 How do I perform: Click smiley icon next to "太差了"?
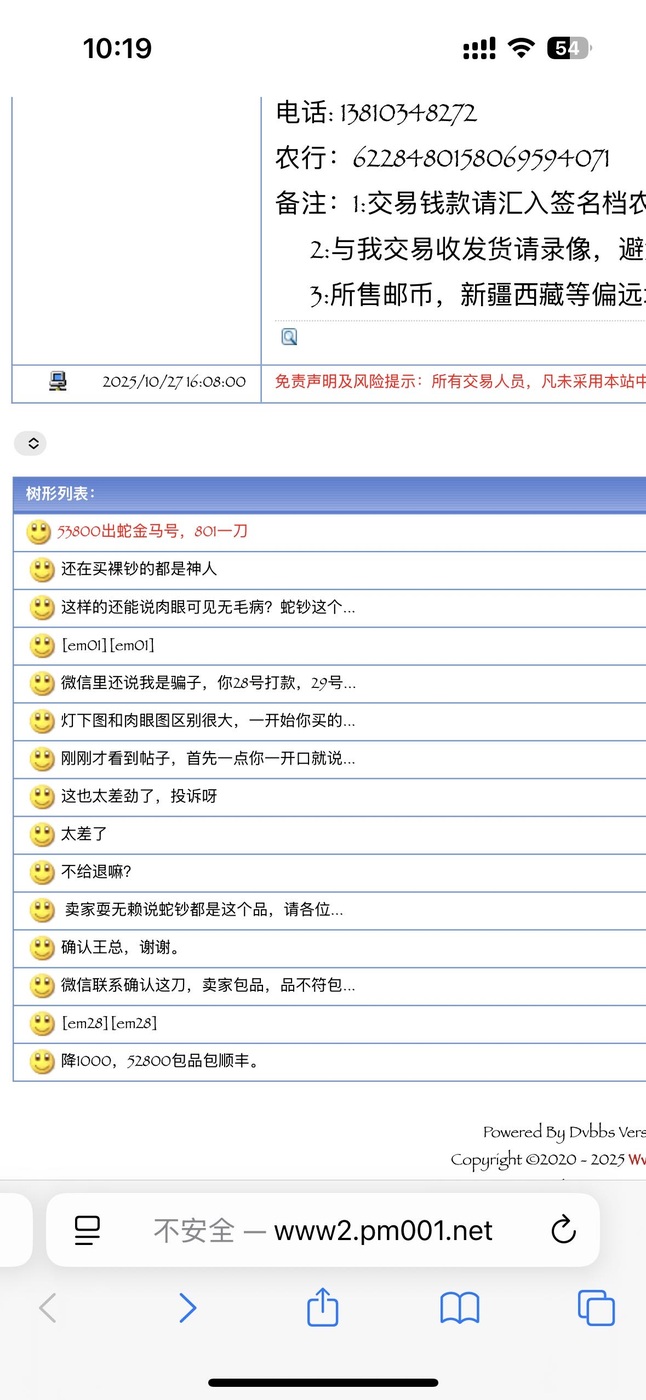pos(42,834)
